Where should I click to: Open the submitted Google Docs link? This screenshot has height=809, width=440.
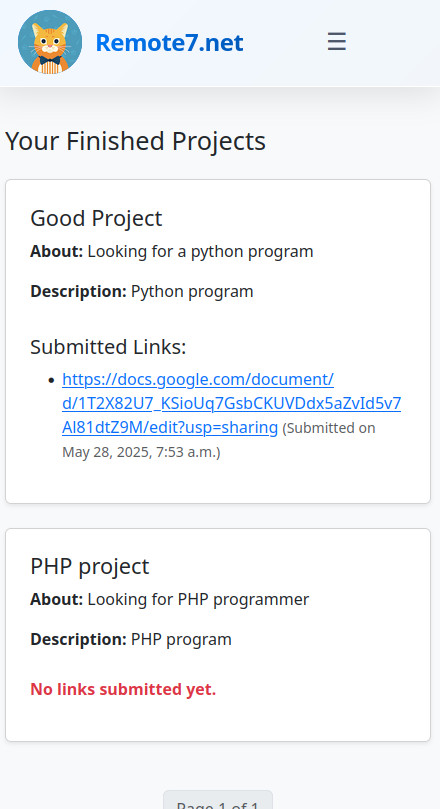(x=232, y=403)
